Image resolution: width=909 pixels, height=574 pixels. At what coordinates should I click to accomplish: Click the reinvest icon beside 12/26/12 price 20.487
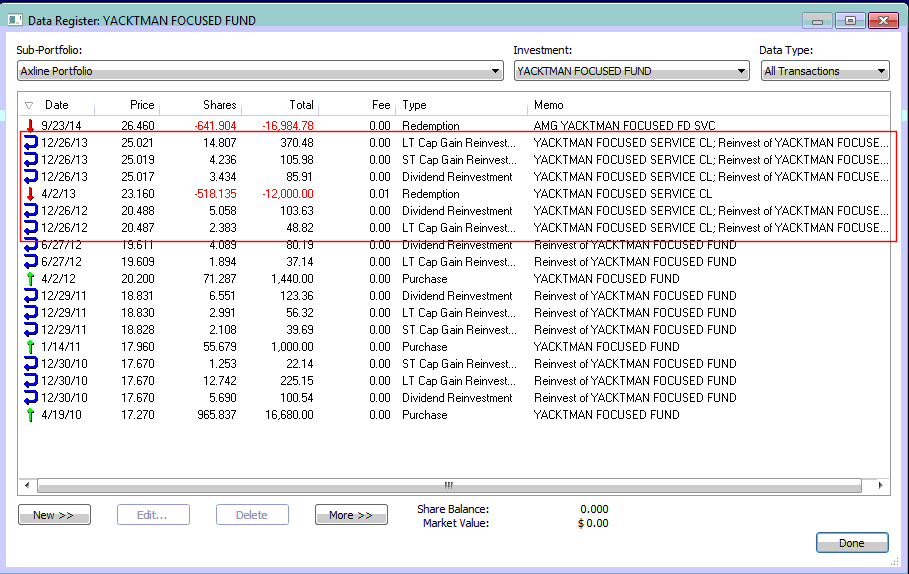click(x=31, y=228)
